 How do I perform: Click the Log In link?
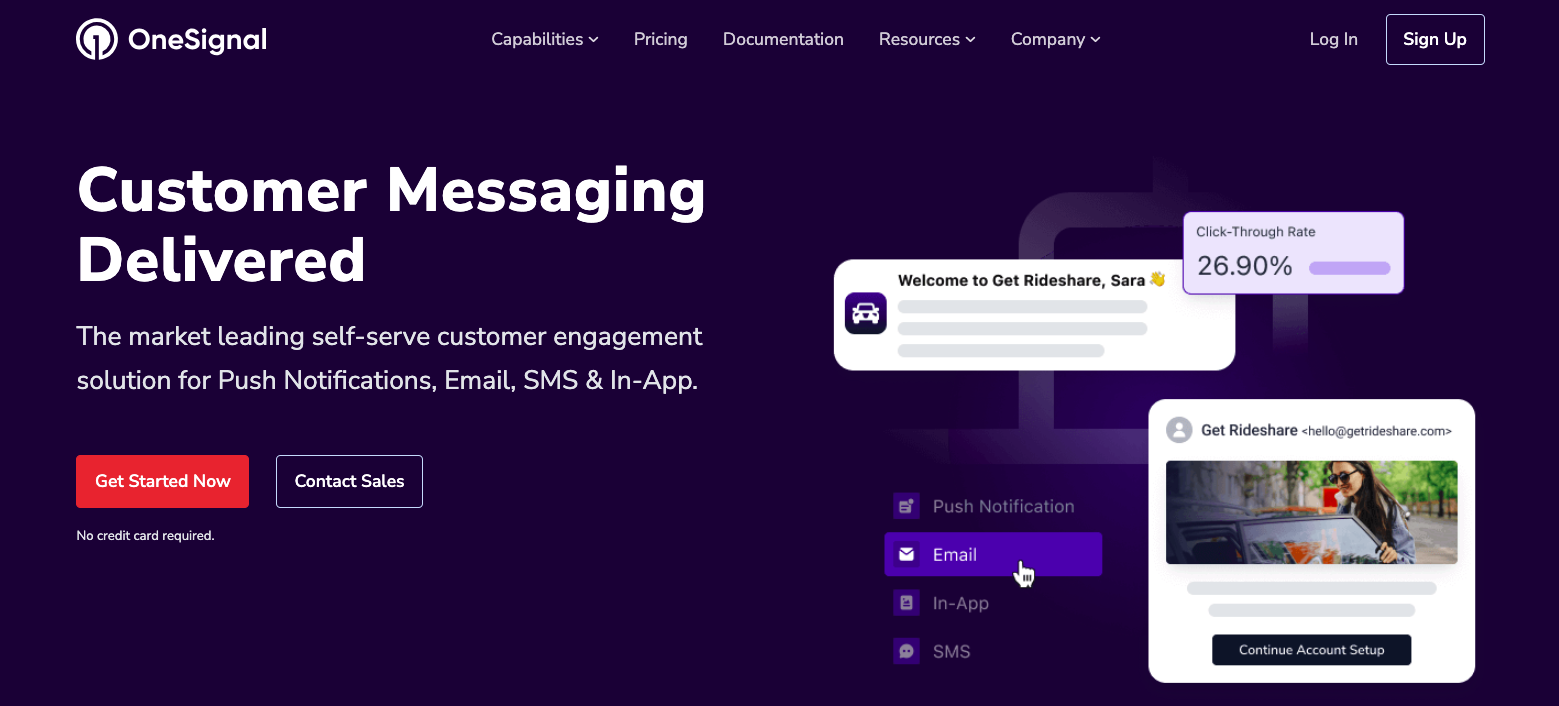tap(1333, 39)
